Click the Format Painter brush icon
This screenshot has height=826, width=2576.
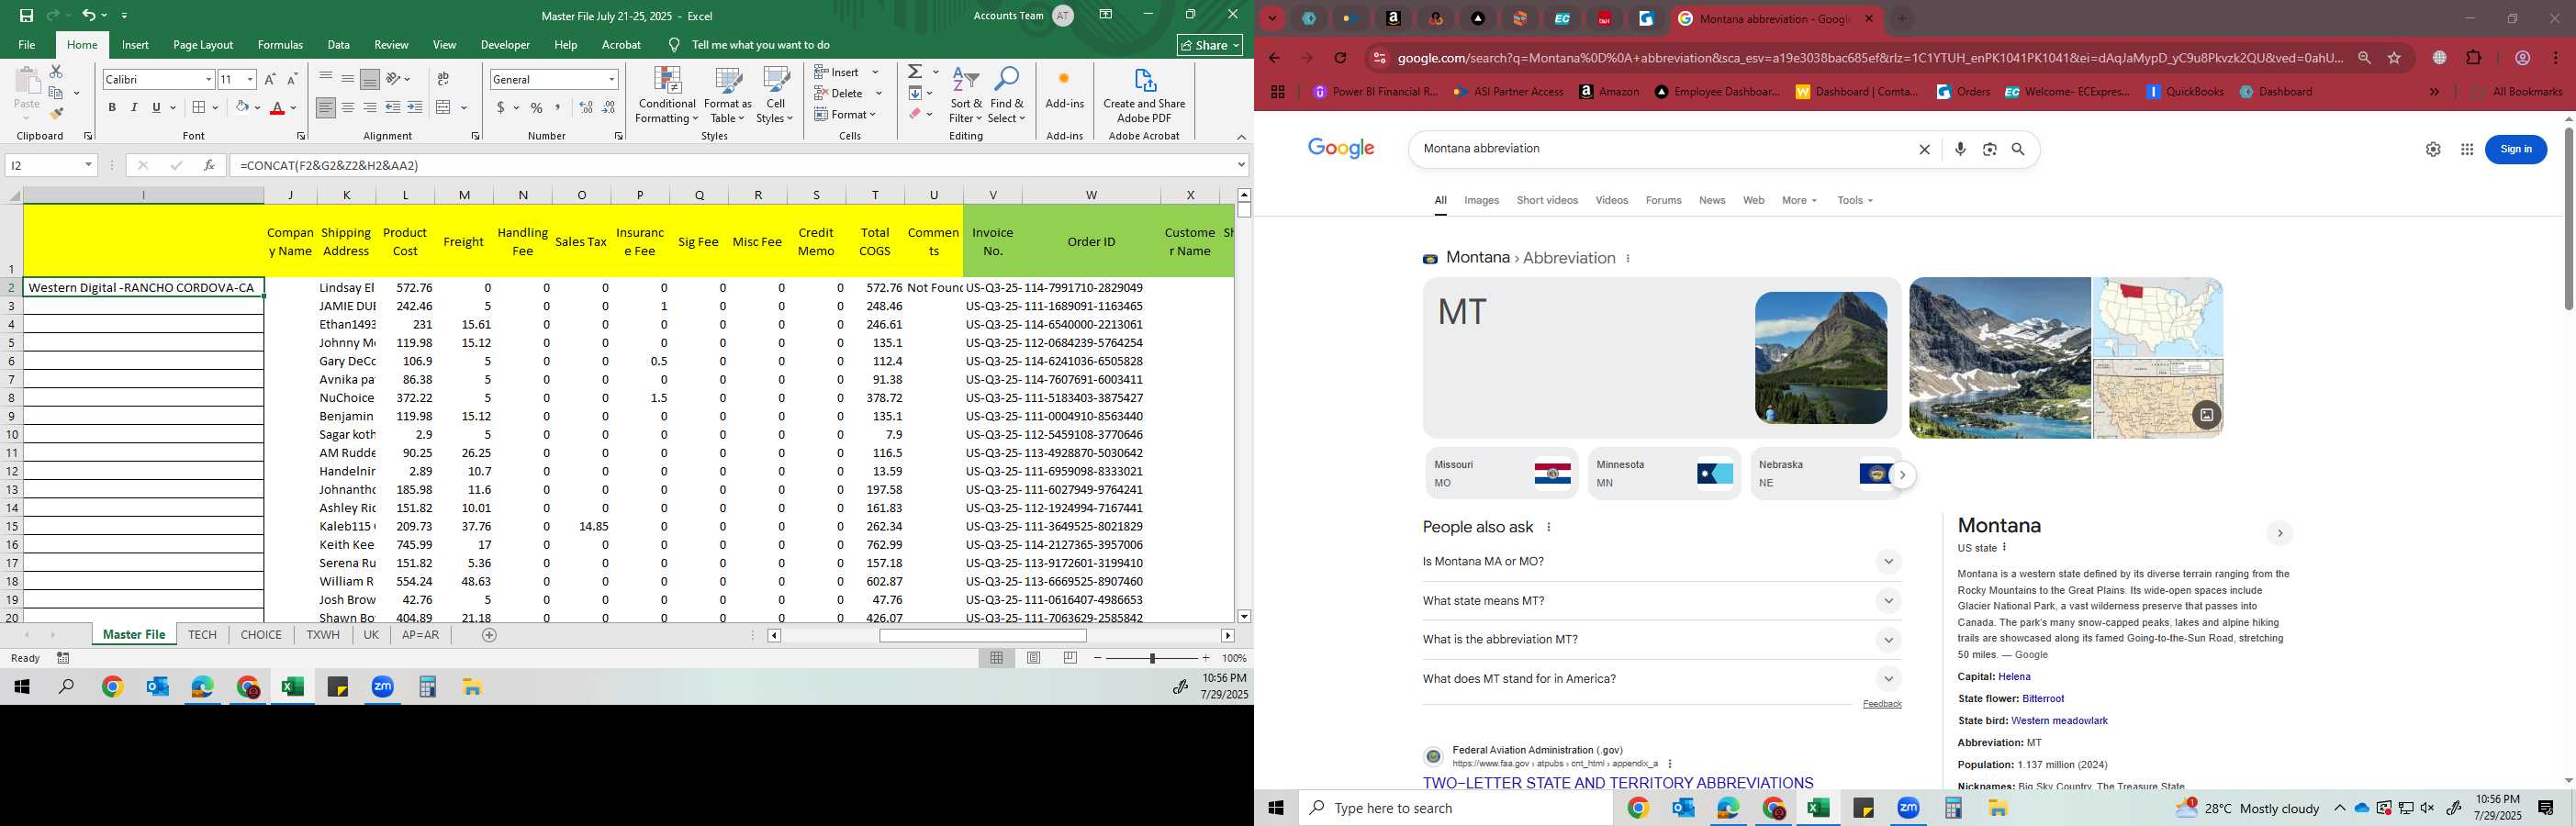click(56, 113)
